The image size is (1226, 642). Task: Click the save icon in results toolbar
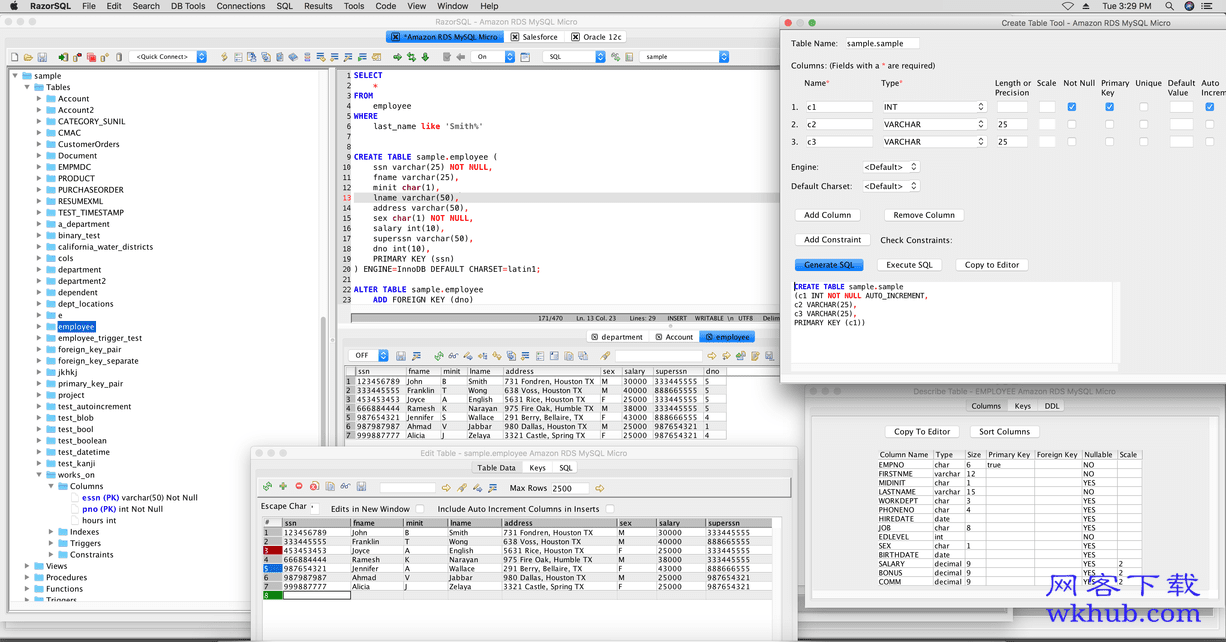point(401,356)
